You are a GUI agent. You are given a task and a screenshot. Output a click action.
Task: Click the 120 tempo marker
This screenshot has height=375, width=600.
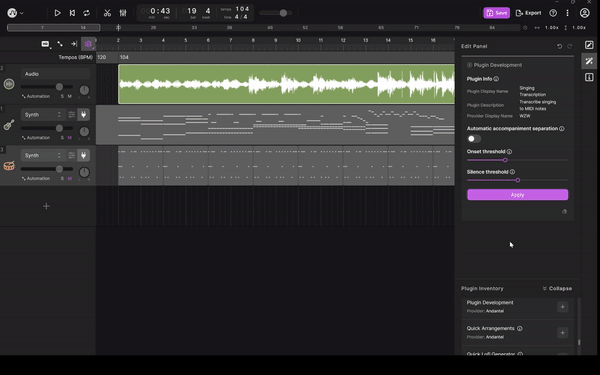click(x=101, y=57)
